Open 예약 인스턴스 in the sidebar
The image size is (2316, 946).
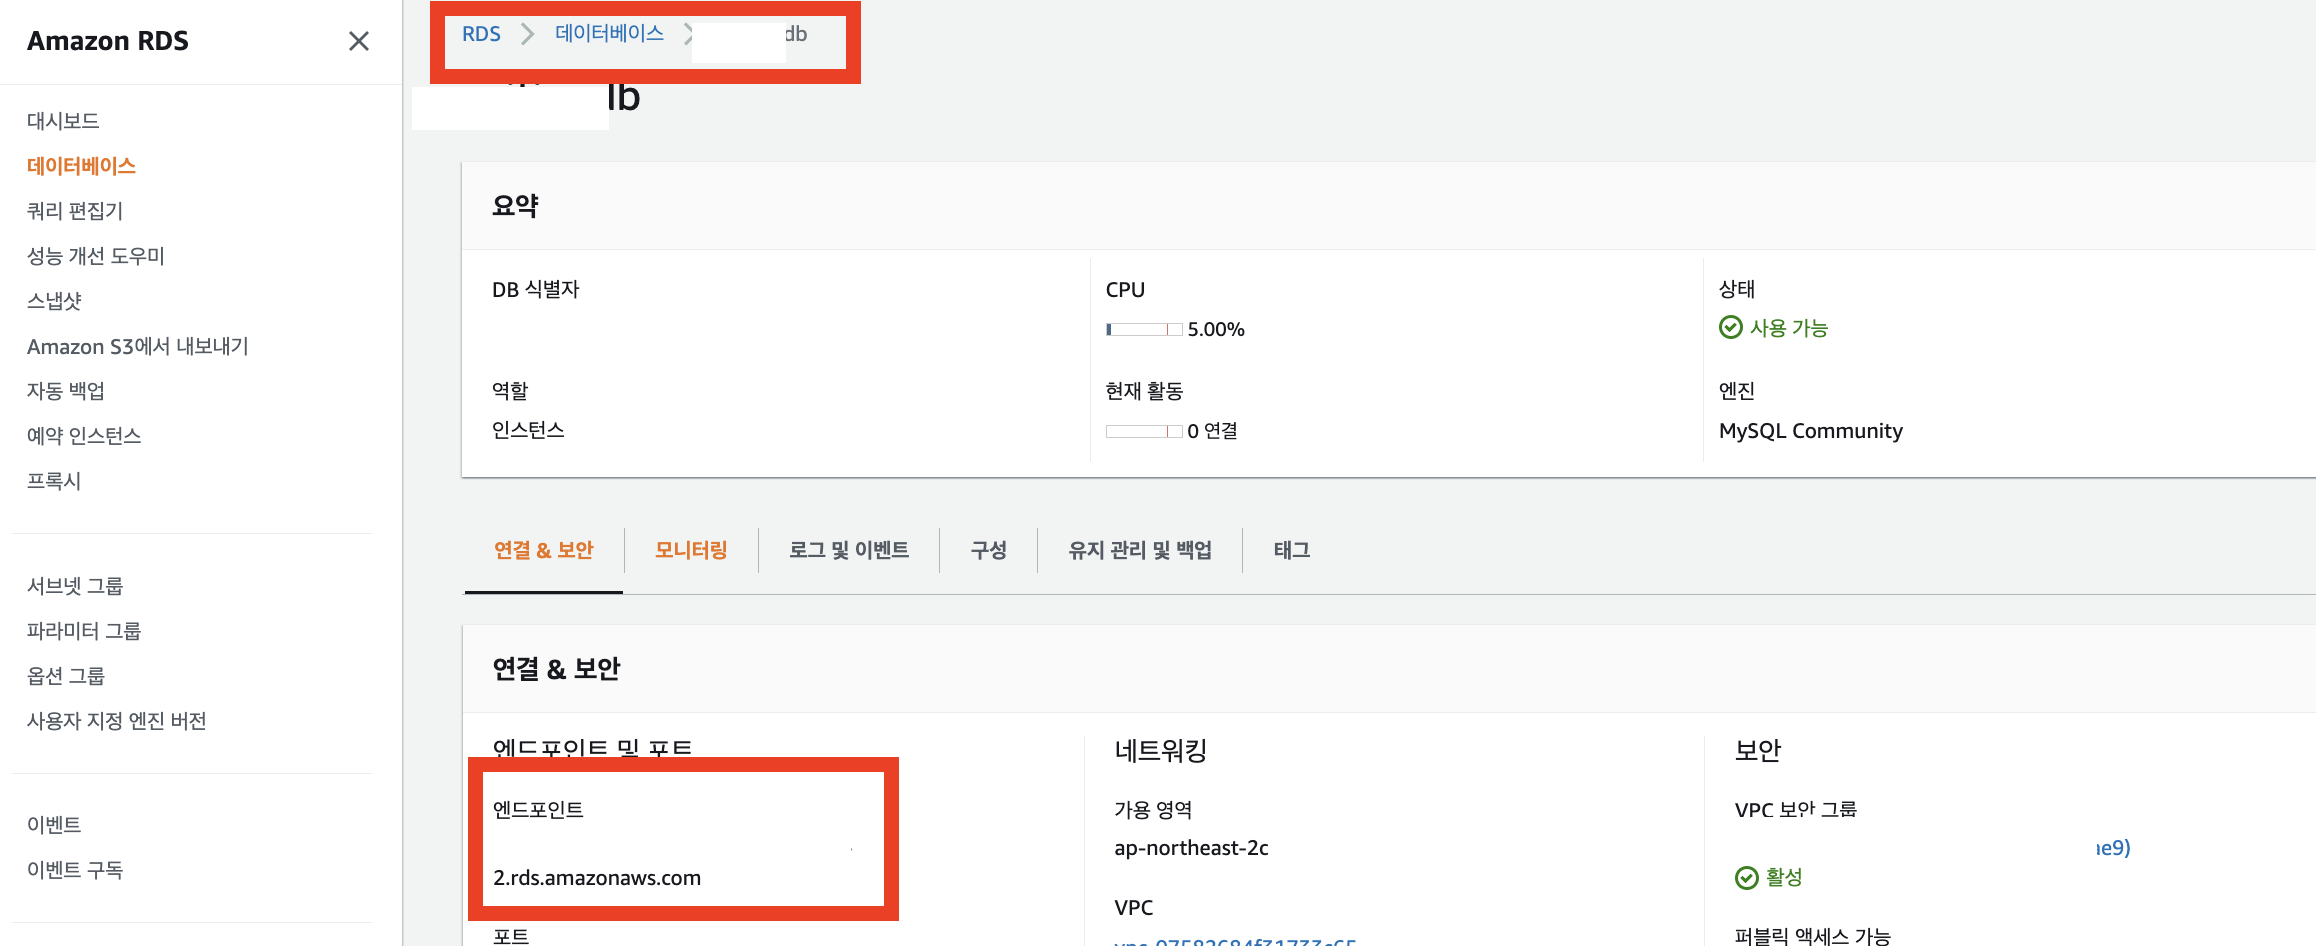84,436
